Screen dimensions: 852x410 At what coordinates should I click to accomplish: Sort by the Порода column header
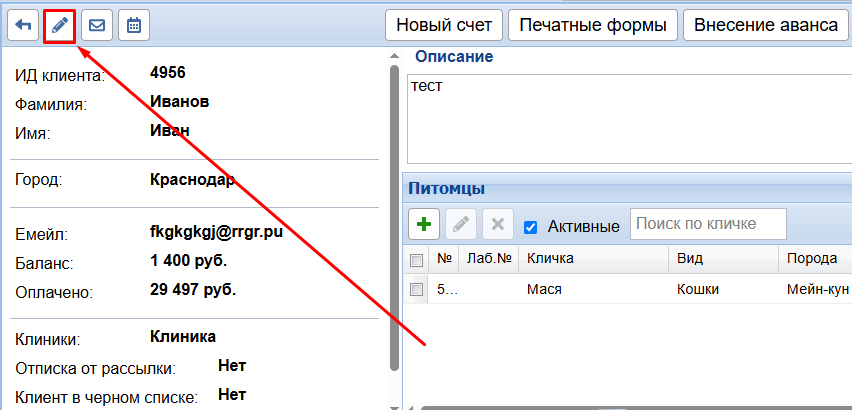(x=815, y=259)
